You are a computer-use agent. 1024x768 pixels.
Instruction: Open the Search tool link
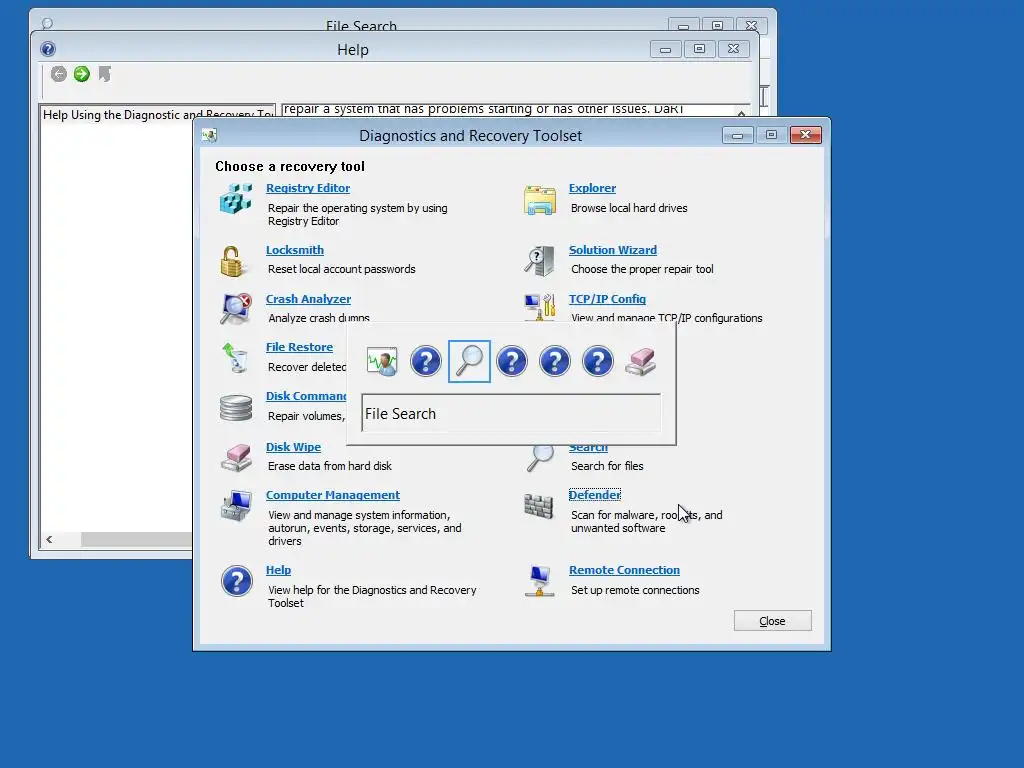[x=588, y=449]
